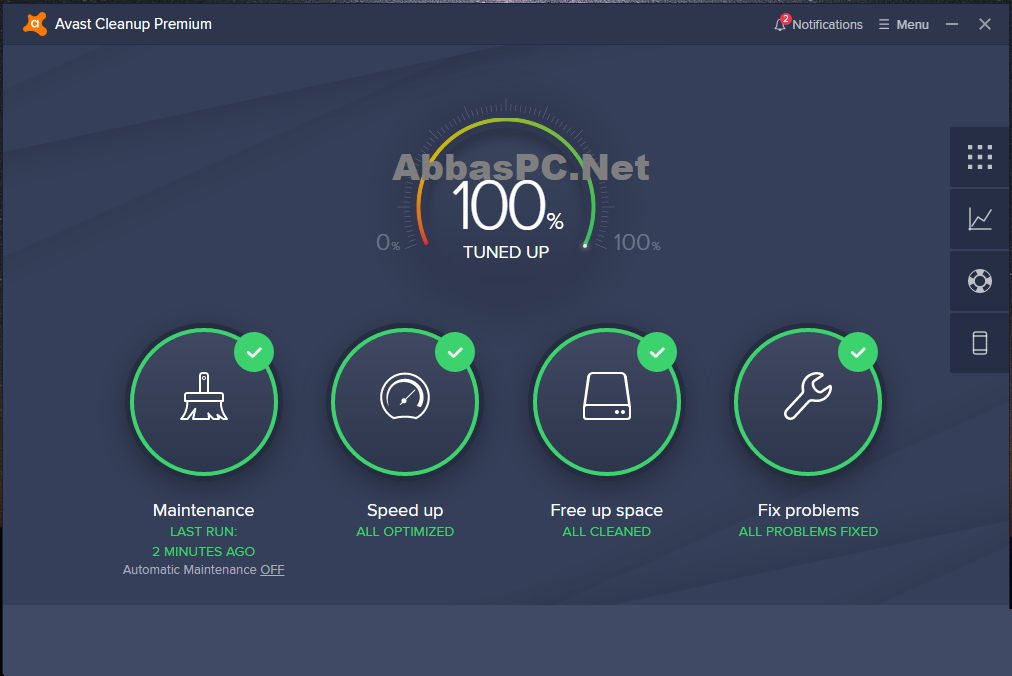Click the LAST RUN: text
1012x676 pixels.
[203, 531]
